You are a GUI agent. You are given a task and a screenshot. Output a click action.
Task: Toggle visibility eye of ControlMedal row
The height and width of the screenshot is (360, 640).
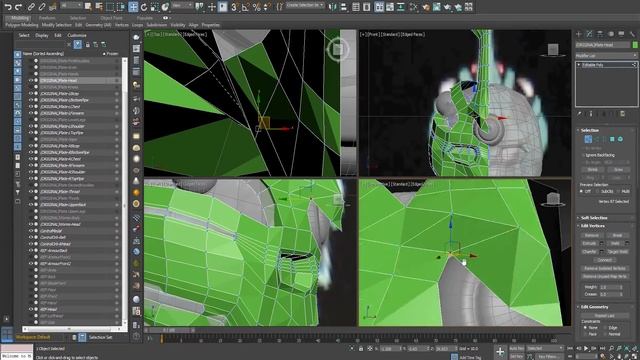pos(31,231)
